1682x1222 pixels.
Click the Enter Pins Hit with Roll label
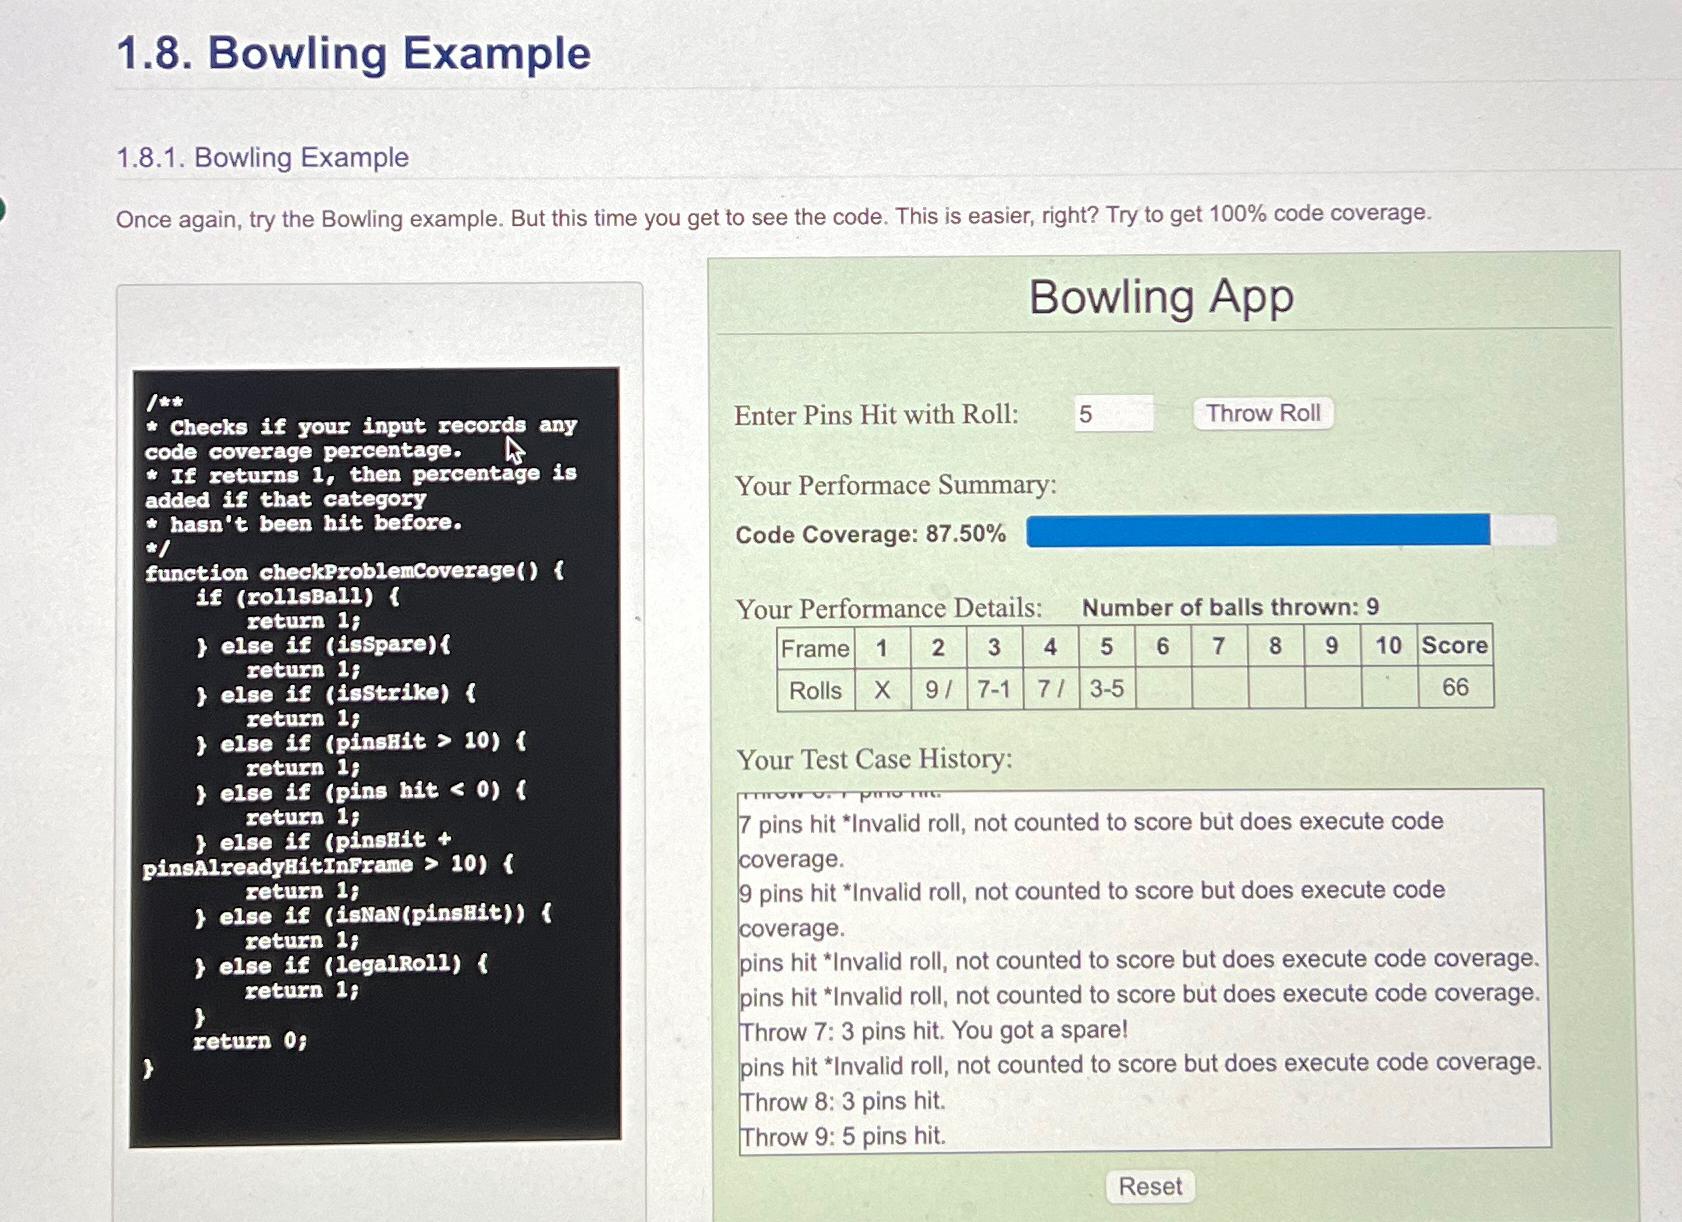coord(876,414)
